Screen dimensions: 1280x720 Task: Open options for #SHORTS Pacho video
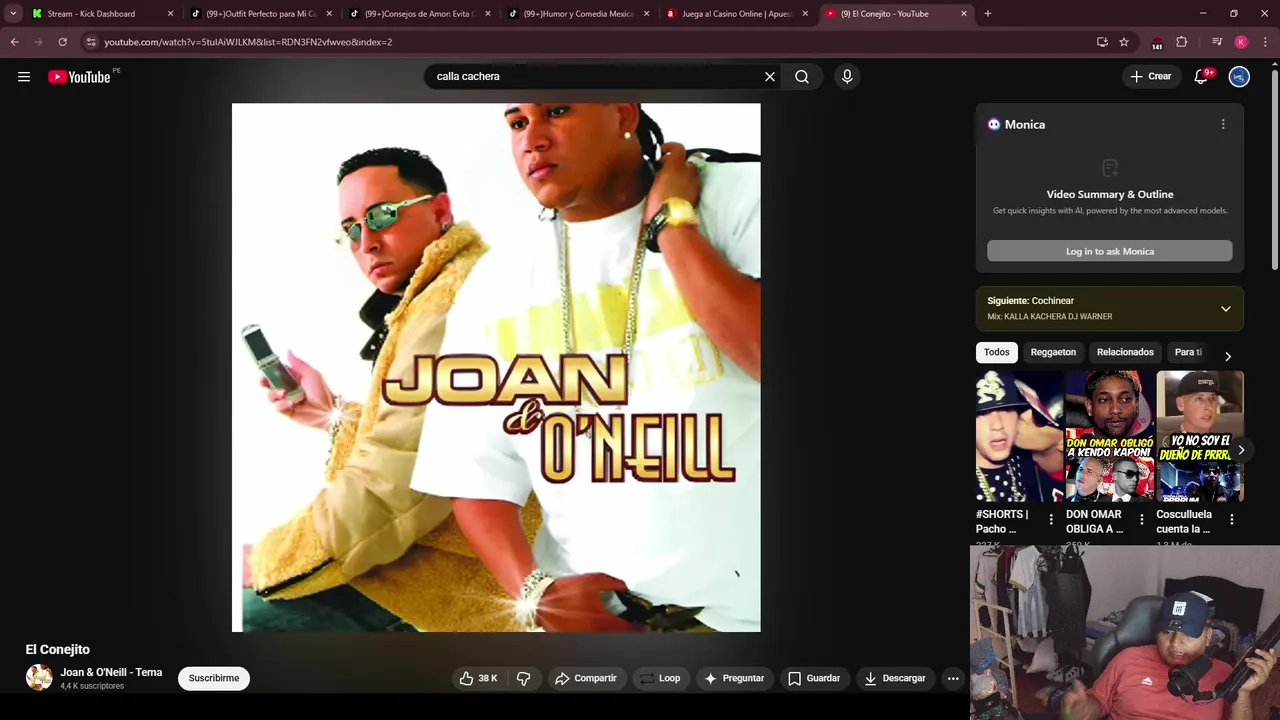pos(1051,520)
